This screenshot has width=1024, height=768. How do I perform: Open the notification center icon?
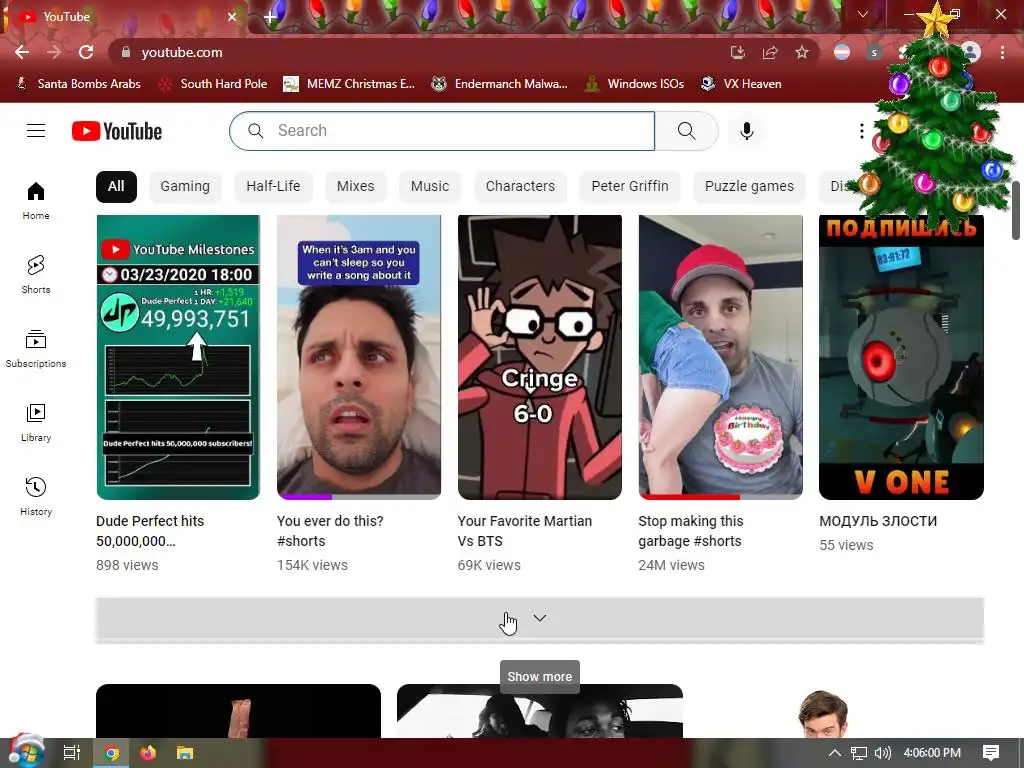coord(991,753)
